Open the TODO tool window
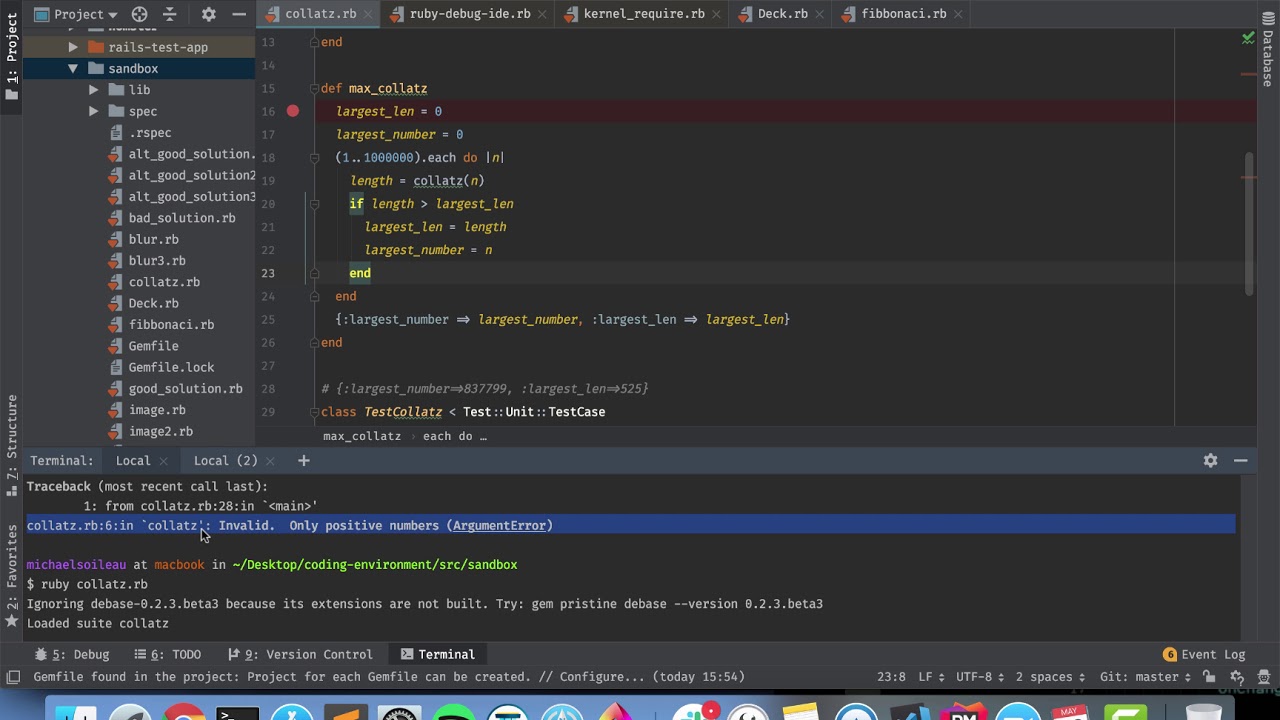The image size is (1280, 720). point(168,655)
